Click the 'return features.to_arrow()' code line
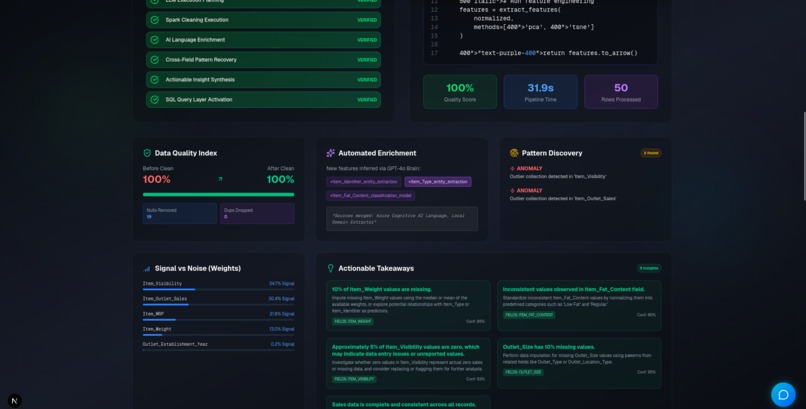 [x=548, y=53]
